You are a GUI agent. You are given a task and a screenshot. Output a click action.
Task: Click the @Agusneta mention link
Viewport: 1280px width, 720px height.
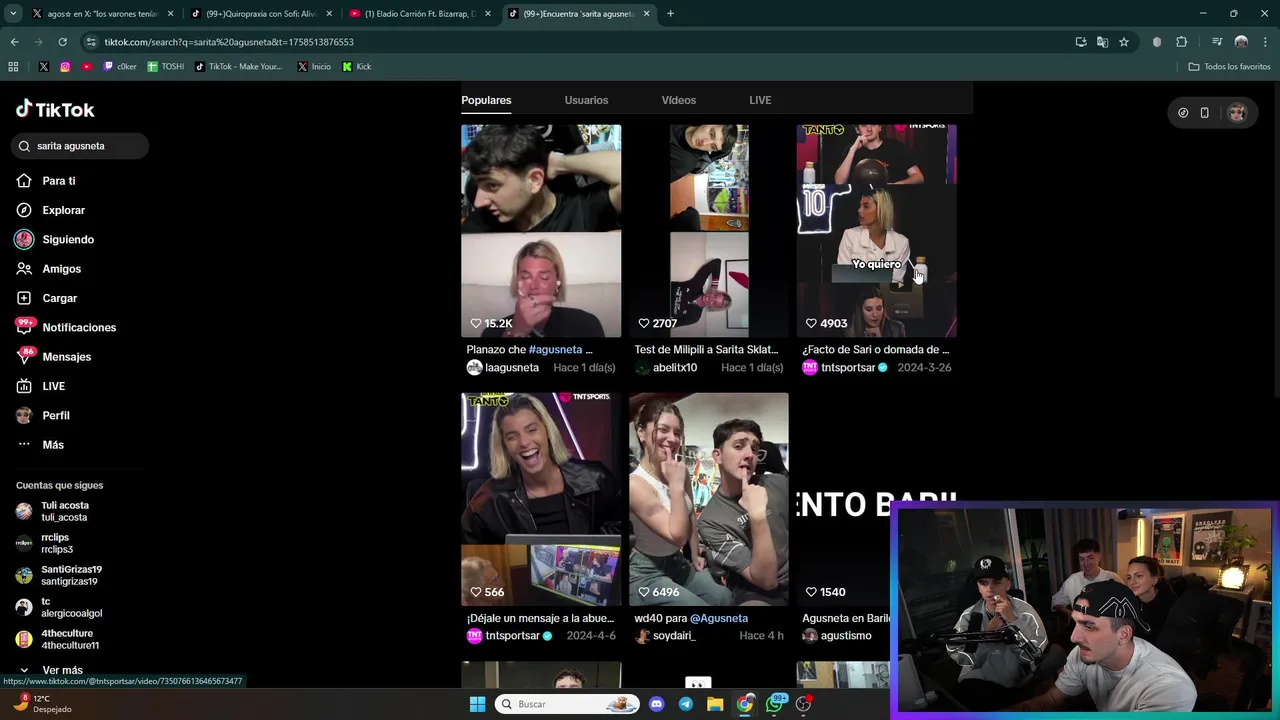coord(719,618)
